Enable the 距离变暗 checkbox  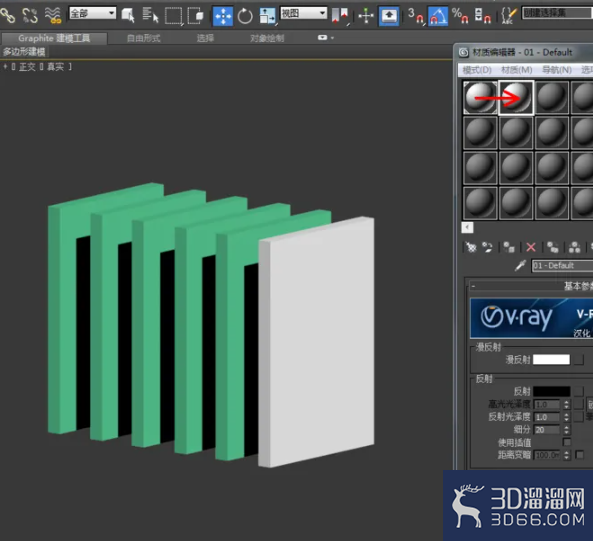click(579, 454)
